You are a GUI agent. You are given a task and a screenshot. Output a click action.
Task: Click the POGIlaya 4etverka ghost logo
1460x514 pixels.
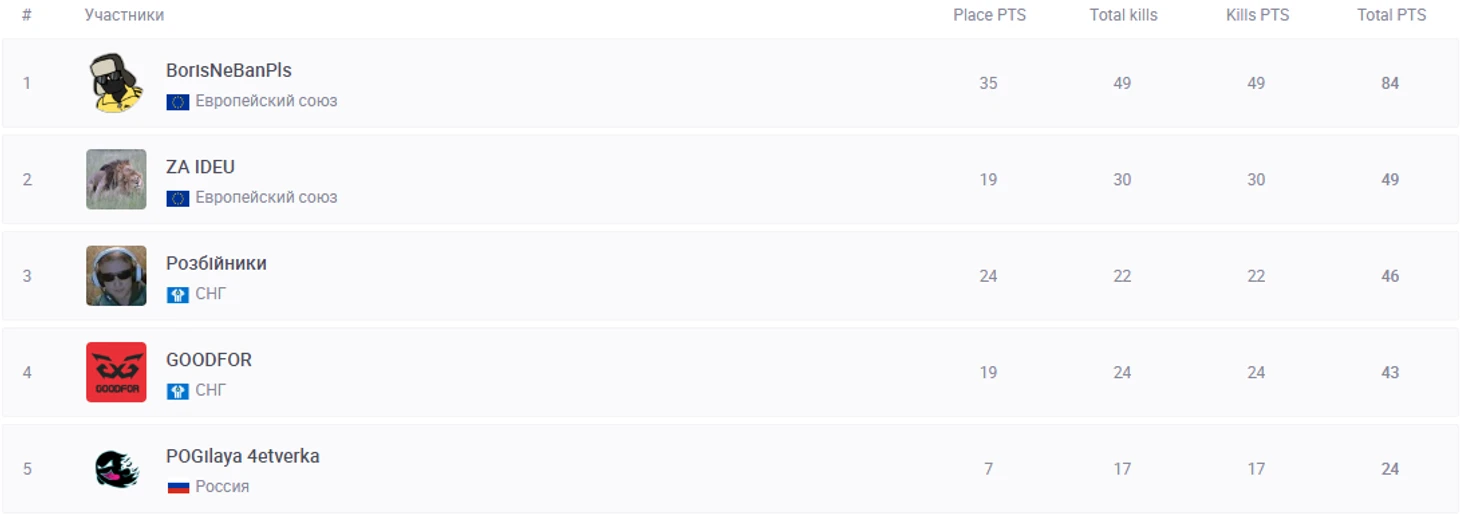coord(116,468)
